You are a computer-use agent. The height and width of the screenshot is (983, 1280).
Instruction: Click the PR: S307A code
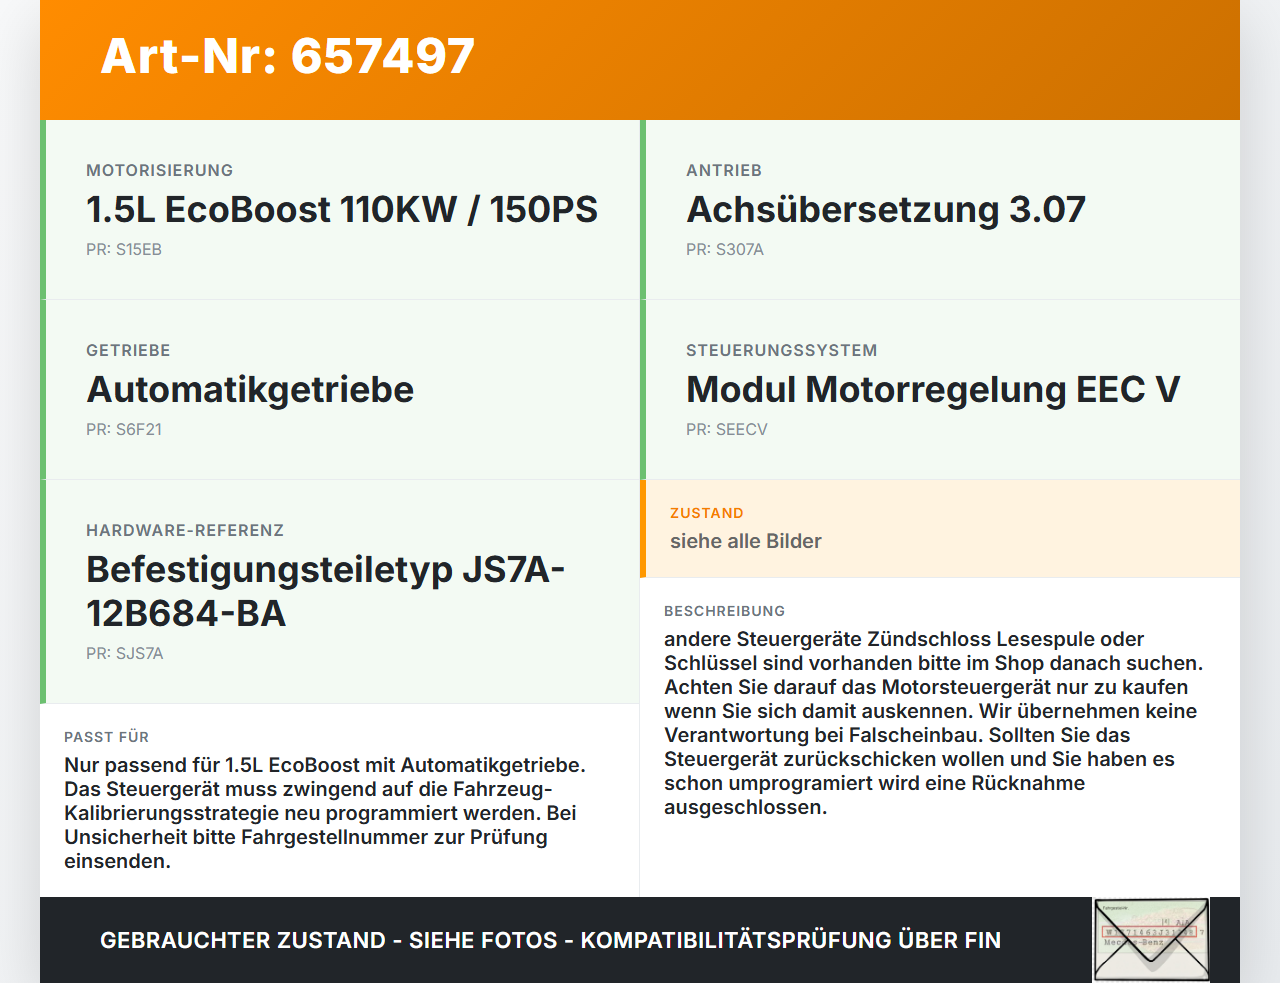pyautogui.click(x=725, y=249)
